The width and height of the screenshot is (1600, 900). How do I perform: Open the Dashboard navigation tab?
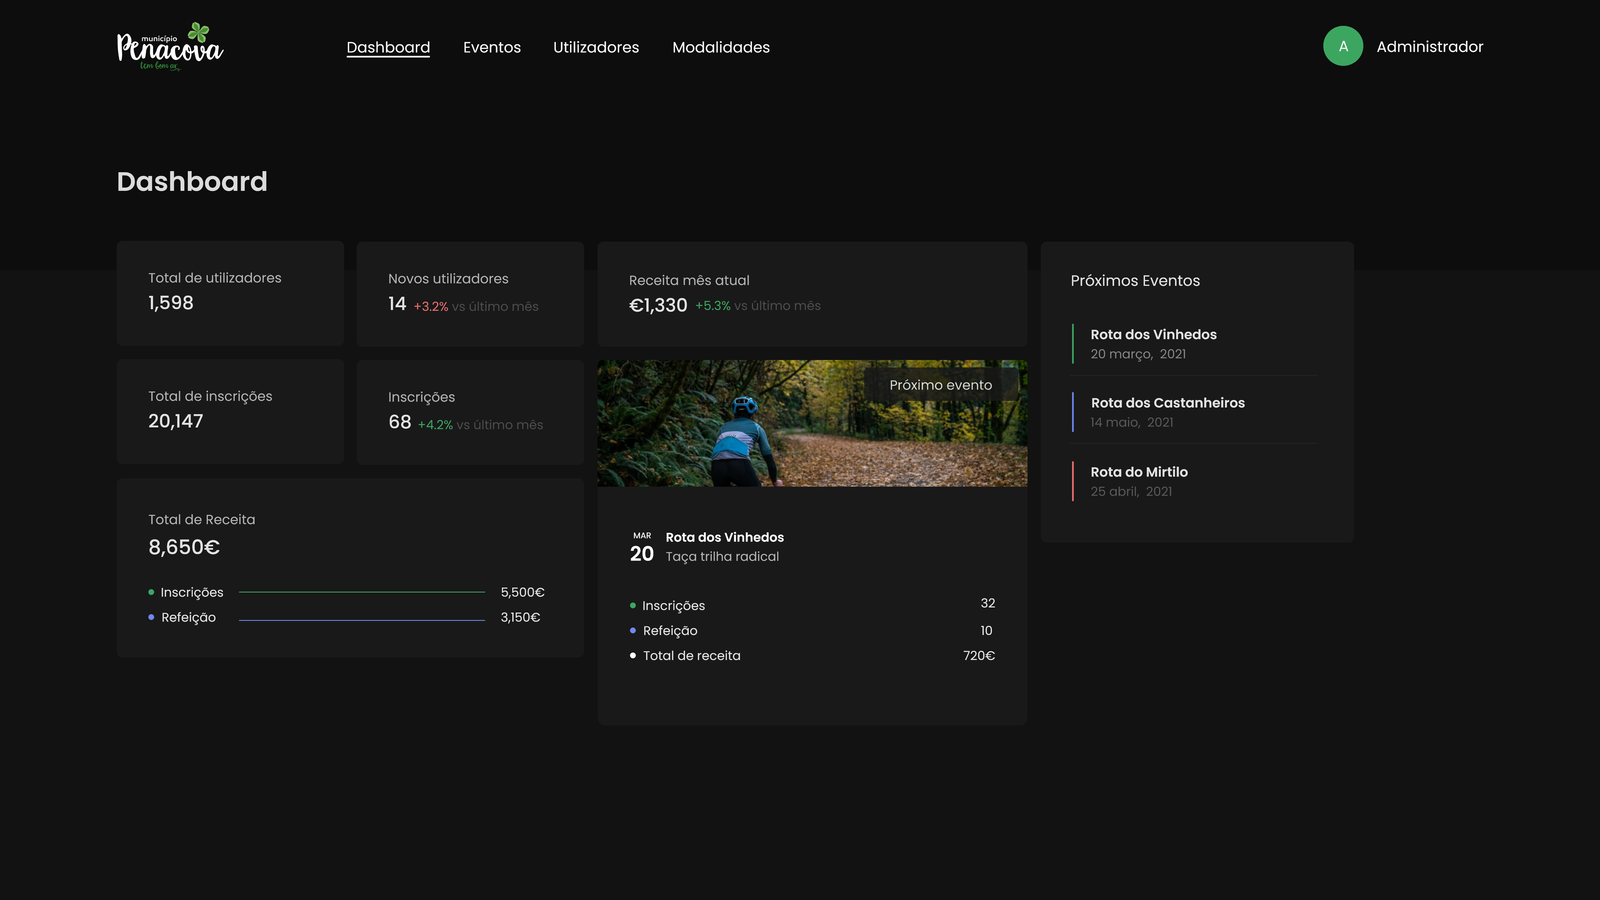[388, 47]
